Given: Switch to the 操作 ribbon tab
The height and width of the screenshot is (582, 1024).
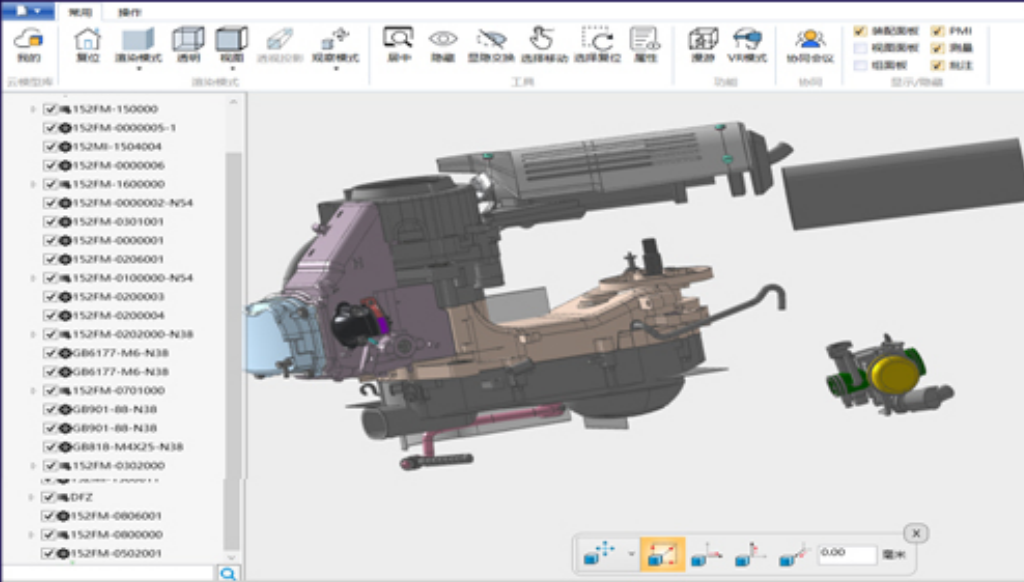Looking at the screenshot, I should [x=130, y=13].
